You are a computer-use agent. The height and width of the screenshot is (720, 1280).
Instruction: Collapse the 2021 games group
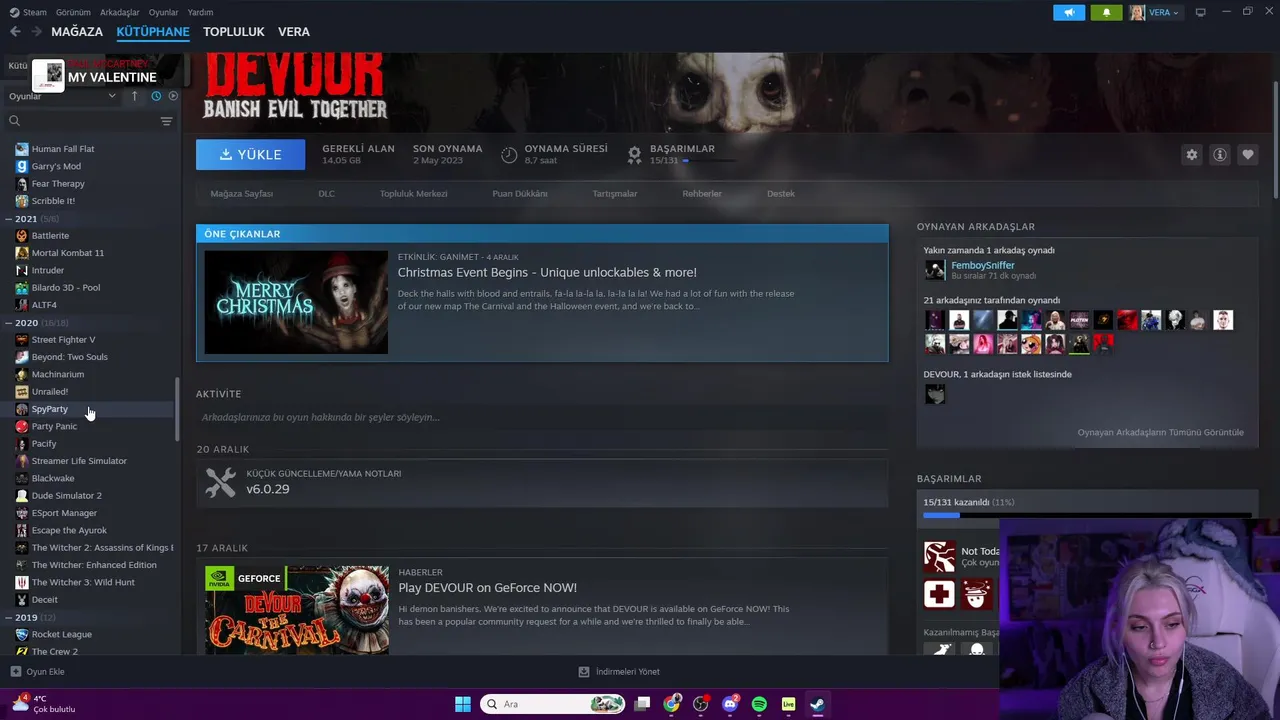tap(8, 219)
